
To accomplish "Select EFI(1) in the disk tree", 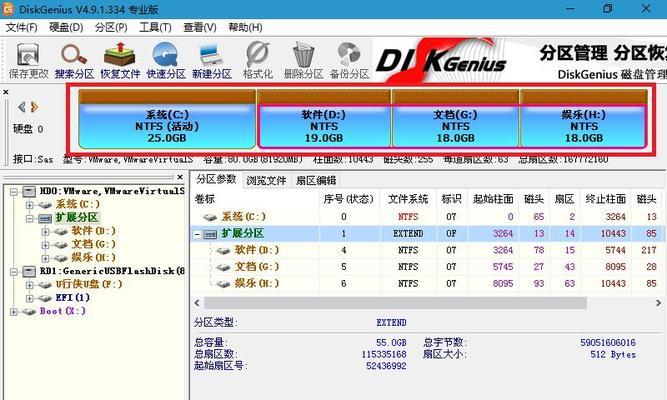I will tap(73, 297).
